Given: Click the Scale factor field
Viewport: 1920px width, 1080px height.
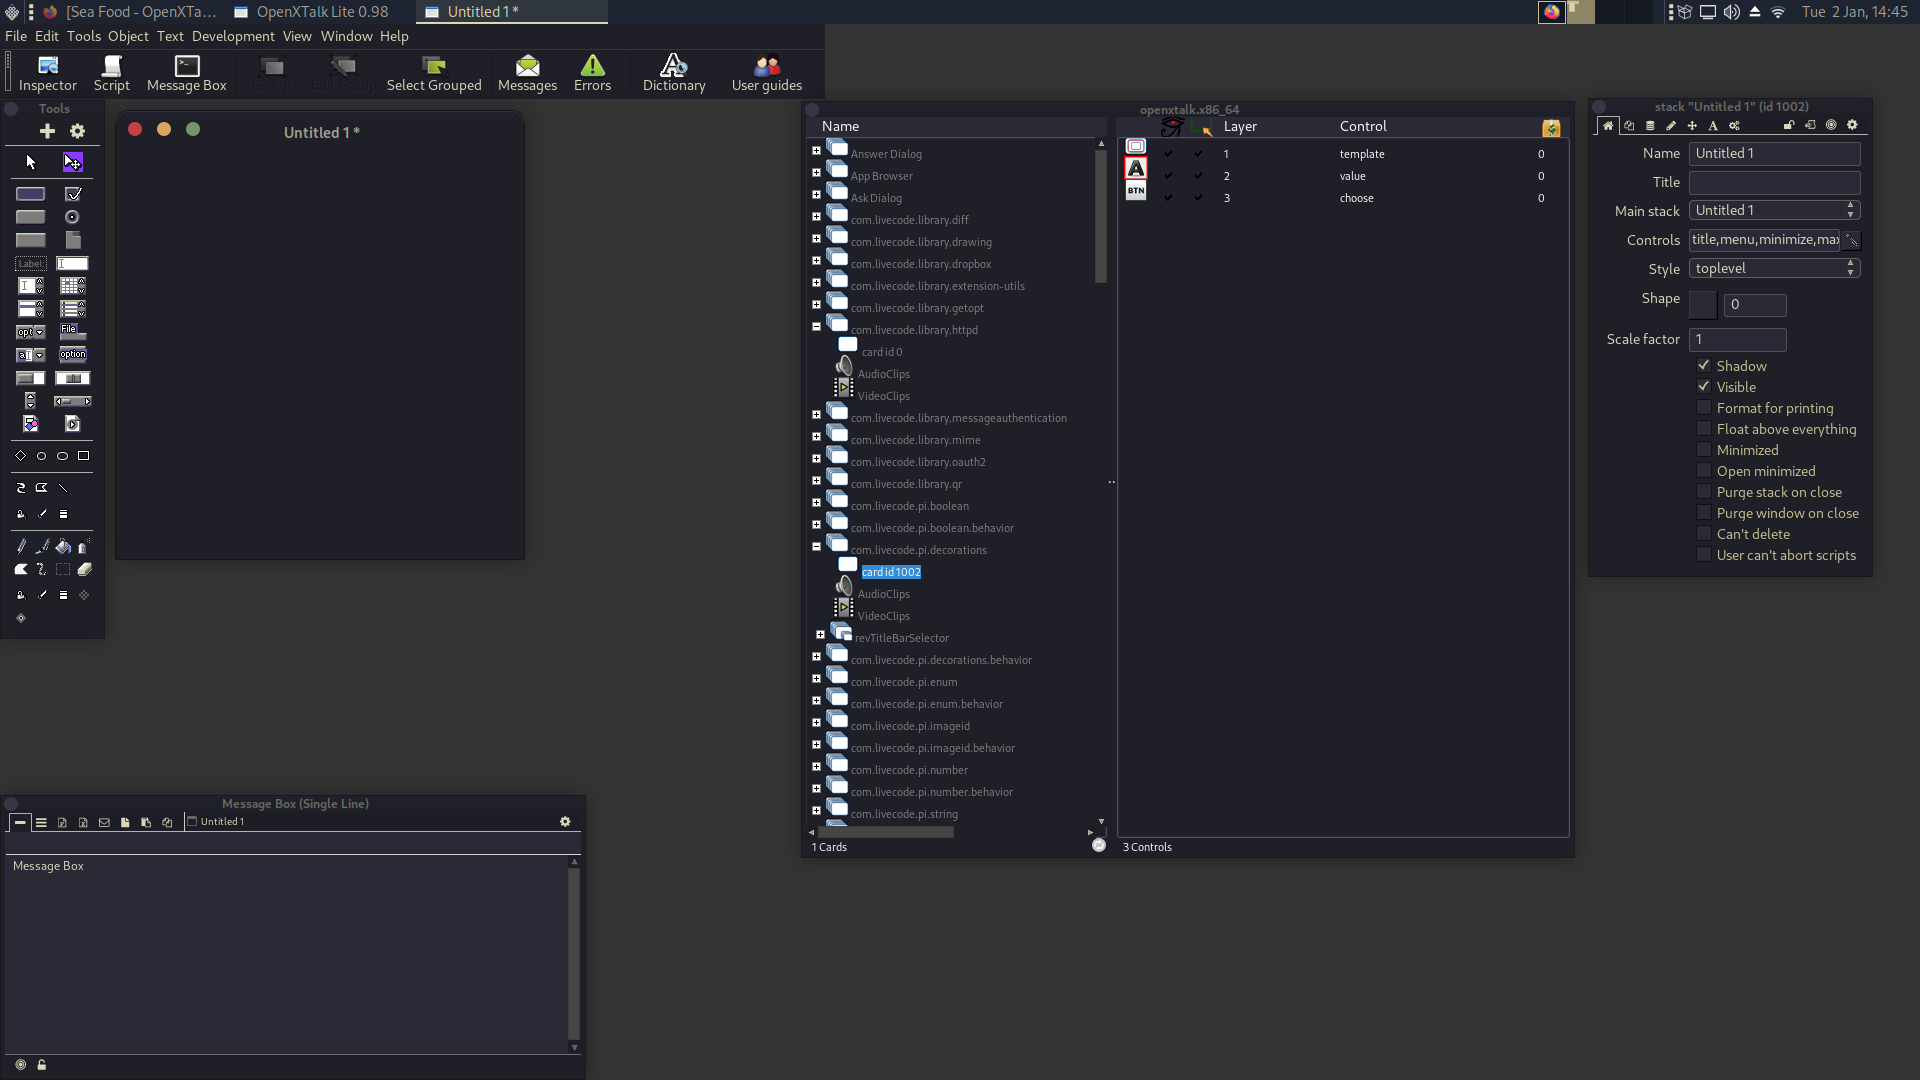Looking at the screenshot, I should 1737,339.
